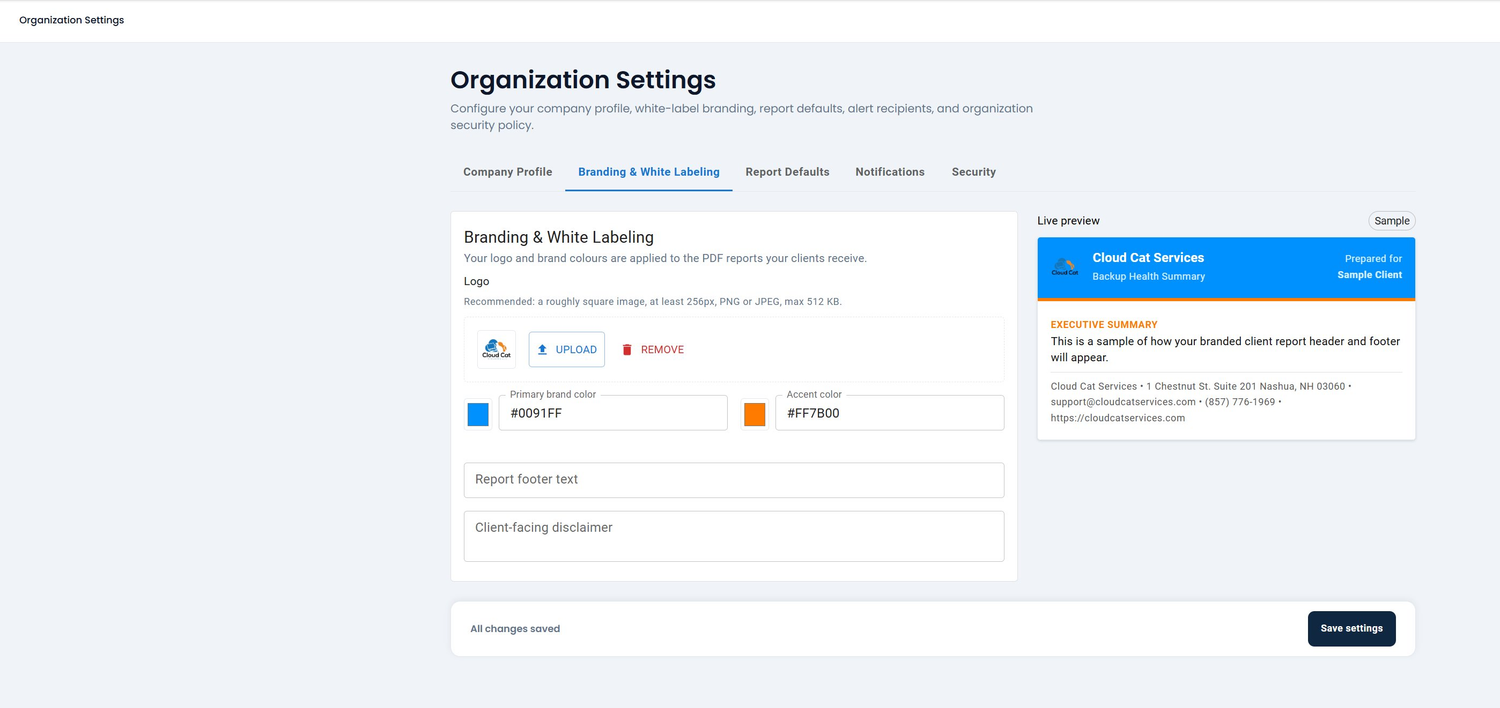The width and height of the screenshot is (1500, 708).
Task: Open the orange accent color swatch
Action: [755, 414]
